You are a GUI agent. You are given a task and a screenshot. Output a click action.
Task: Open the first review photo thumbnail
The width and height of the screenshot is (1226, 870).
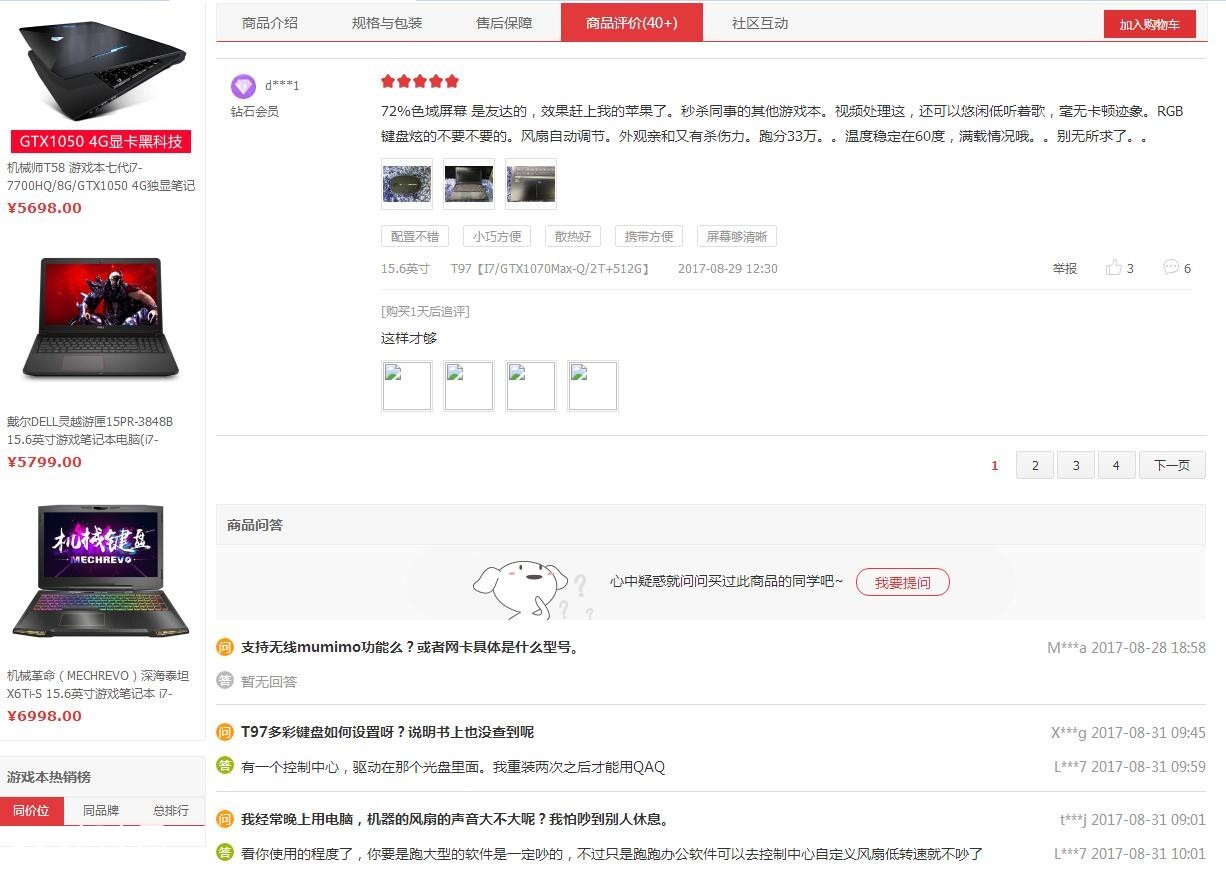click(x=407, y=184)
